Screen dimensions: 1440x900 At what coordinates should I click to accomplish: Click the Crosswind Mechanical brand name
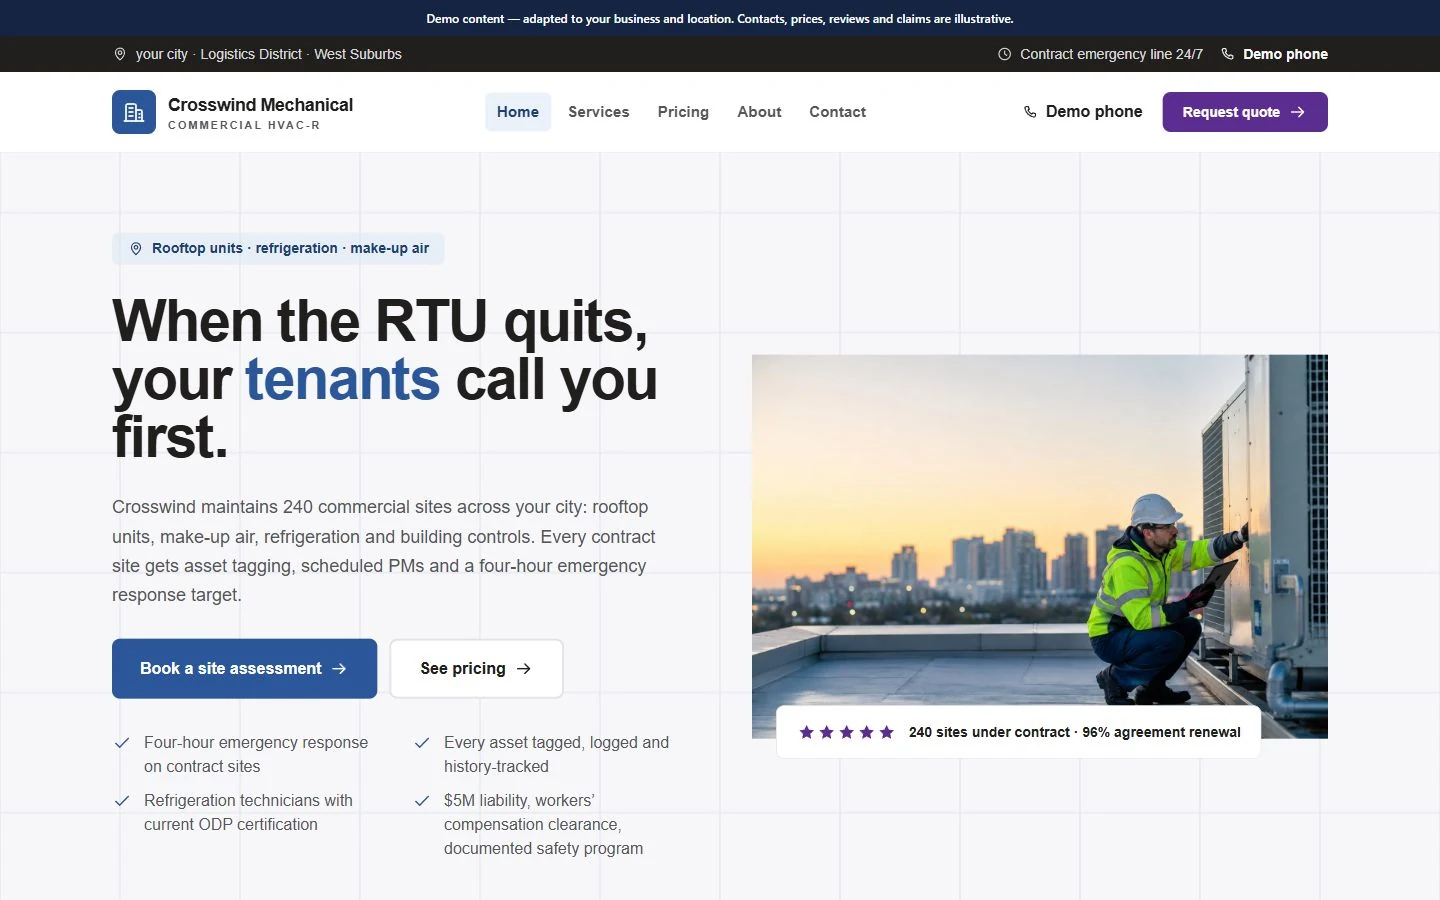[x=260, y=104]
